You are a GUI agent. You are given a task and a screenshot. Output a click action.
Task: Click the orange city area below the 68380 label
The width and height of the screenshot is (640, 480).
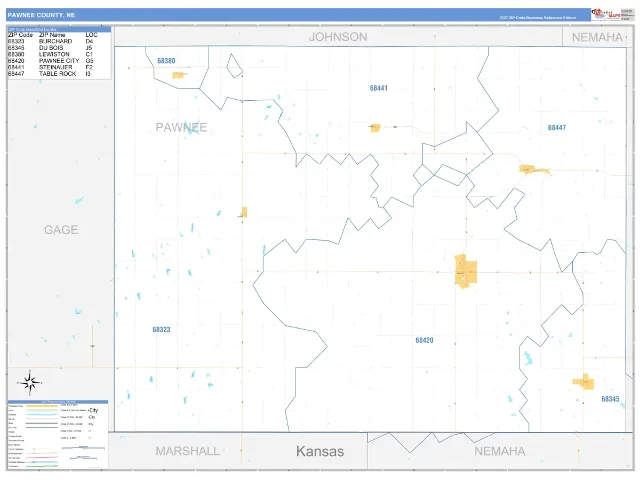178,75
